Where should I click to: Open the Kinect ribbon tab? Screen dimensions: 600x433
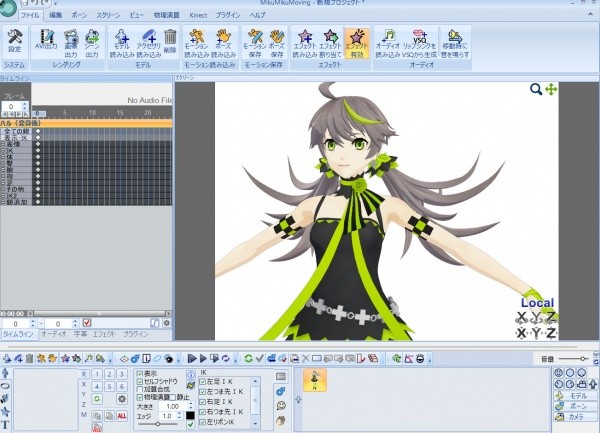(198, 15)
